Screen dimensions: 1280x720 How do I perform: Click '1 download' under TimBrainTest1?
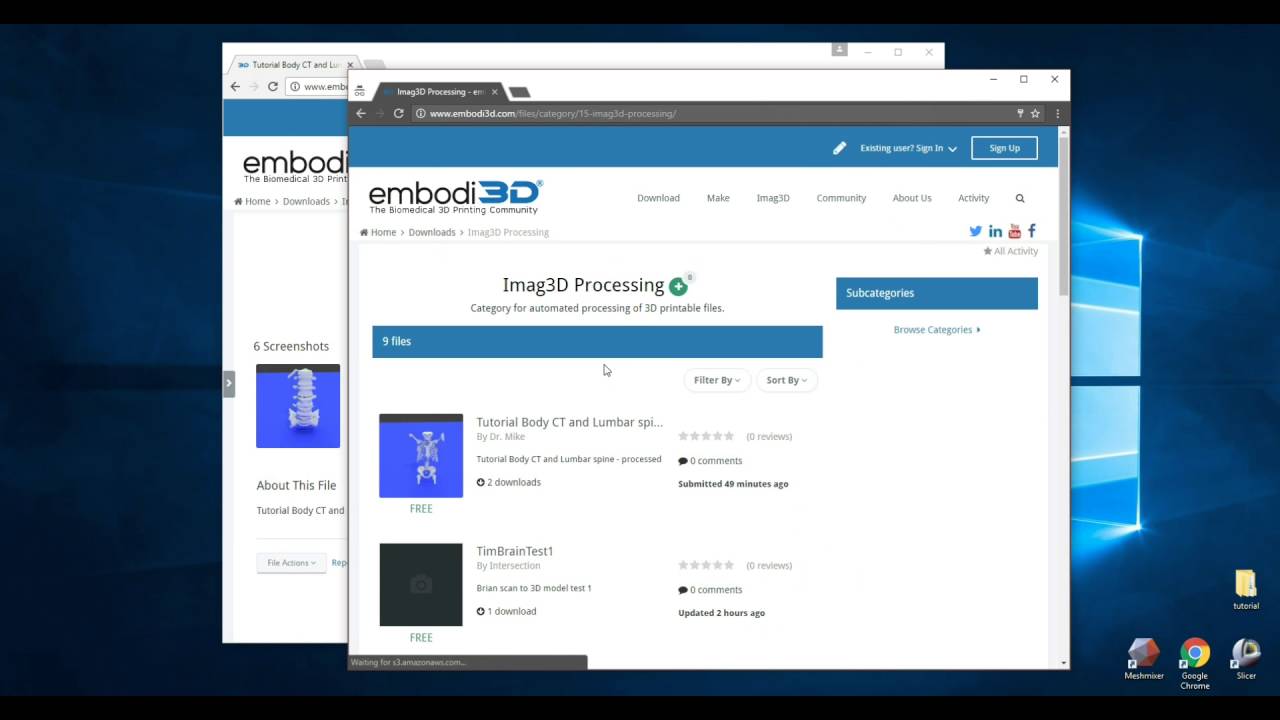coord(506,611)
